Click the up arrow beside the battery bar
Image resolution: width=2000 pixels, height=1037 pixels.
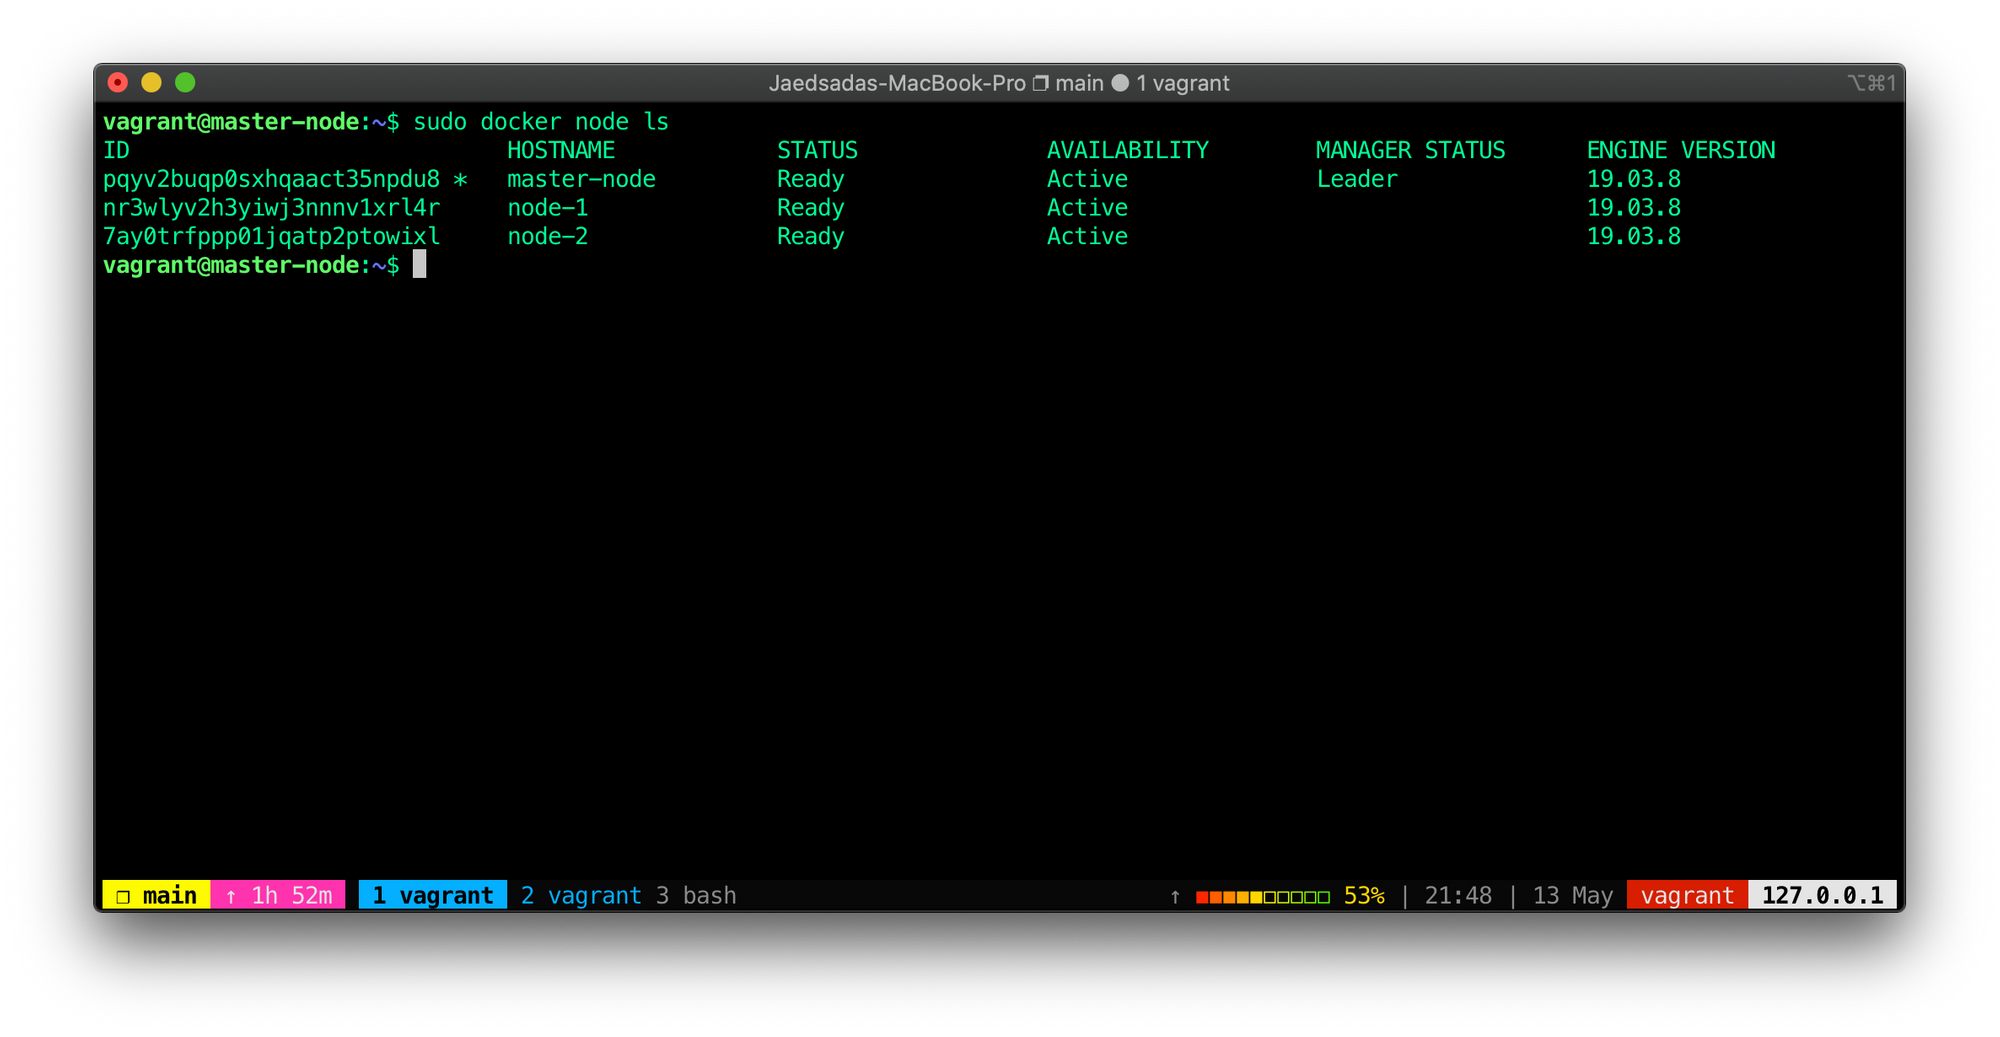point(1175,897)
